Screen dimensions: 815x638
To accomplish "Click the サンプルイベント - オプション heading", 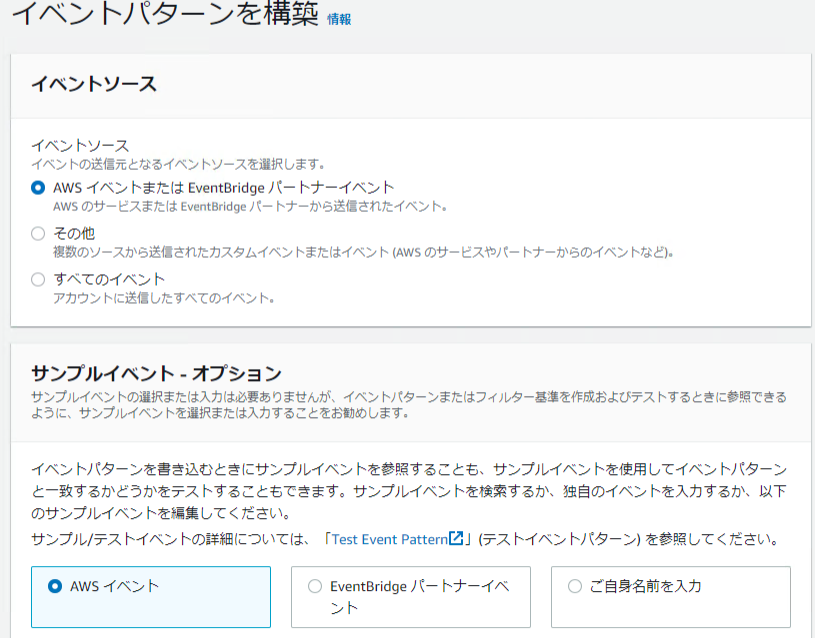I will (156, 373).
